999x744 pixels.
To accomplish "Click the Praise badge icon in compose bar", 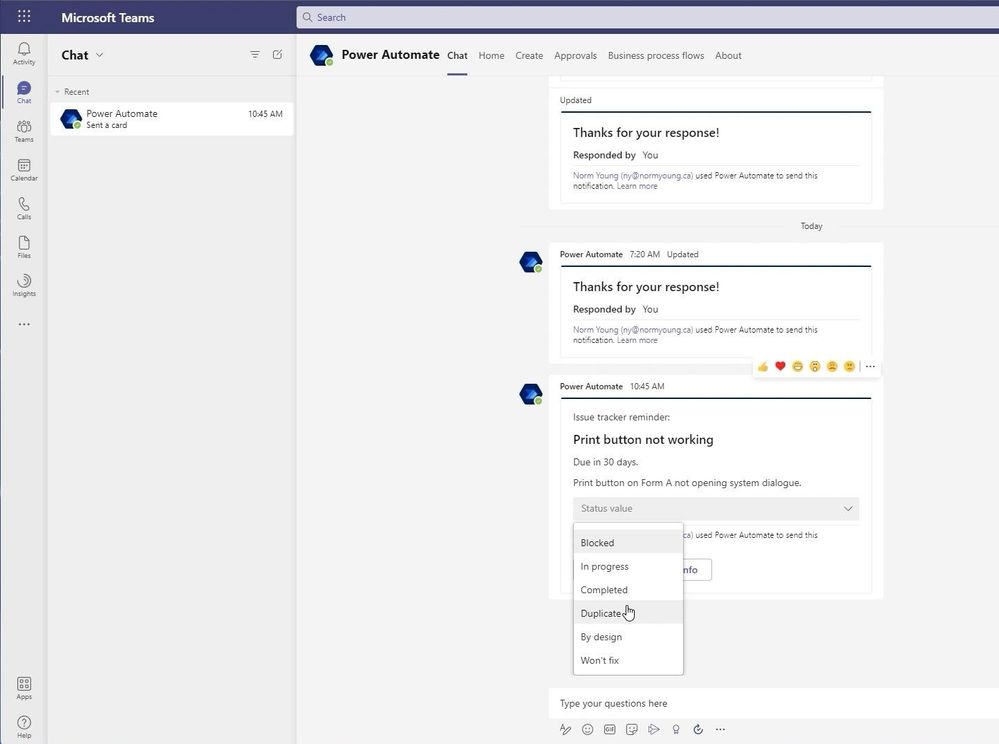I will [x=676, y=729].
